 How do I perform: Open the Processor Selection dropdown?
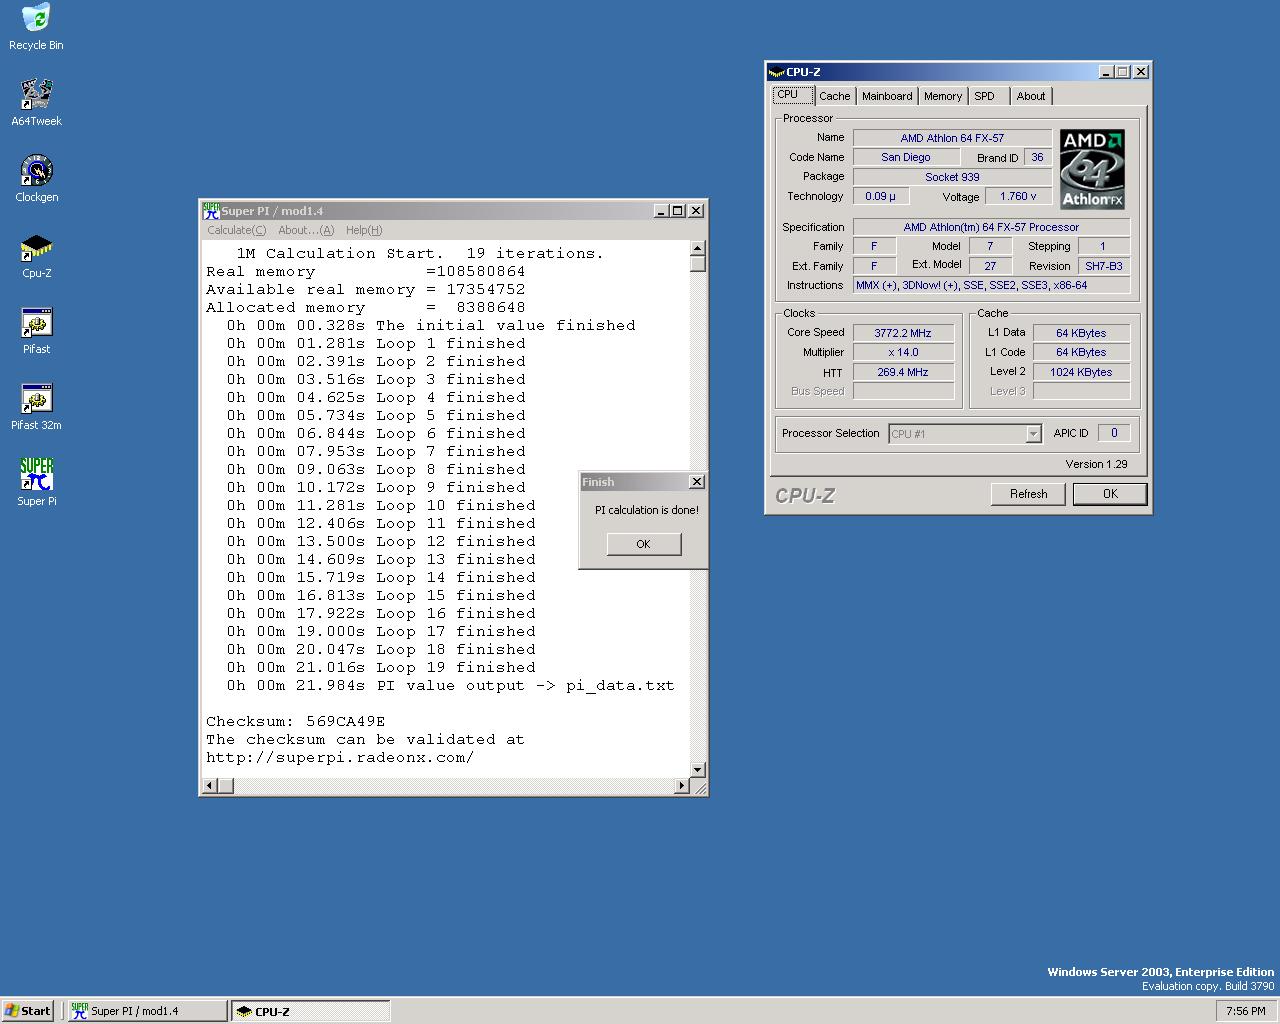pos(1033,434)
